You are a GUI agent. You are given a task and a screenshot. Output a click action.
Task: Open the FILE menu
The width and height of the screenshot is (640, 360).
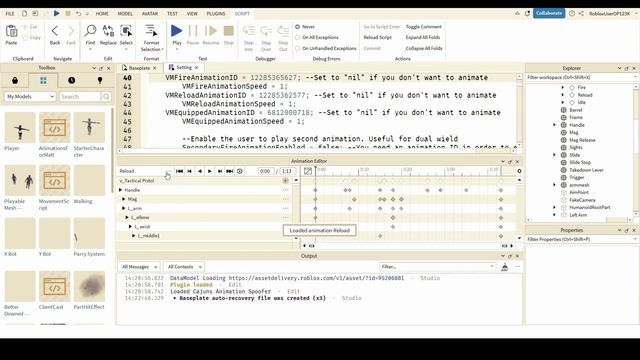pyautogui.click(x=10, y=14)
